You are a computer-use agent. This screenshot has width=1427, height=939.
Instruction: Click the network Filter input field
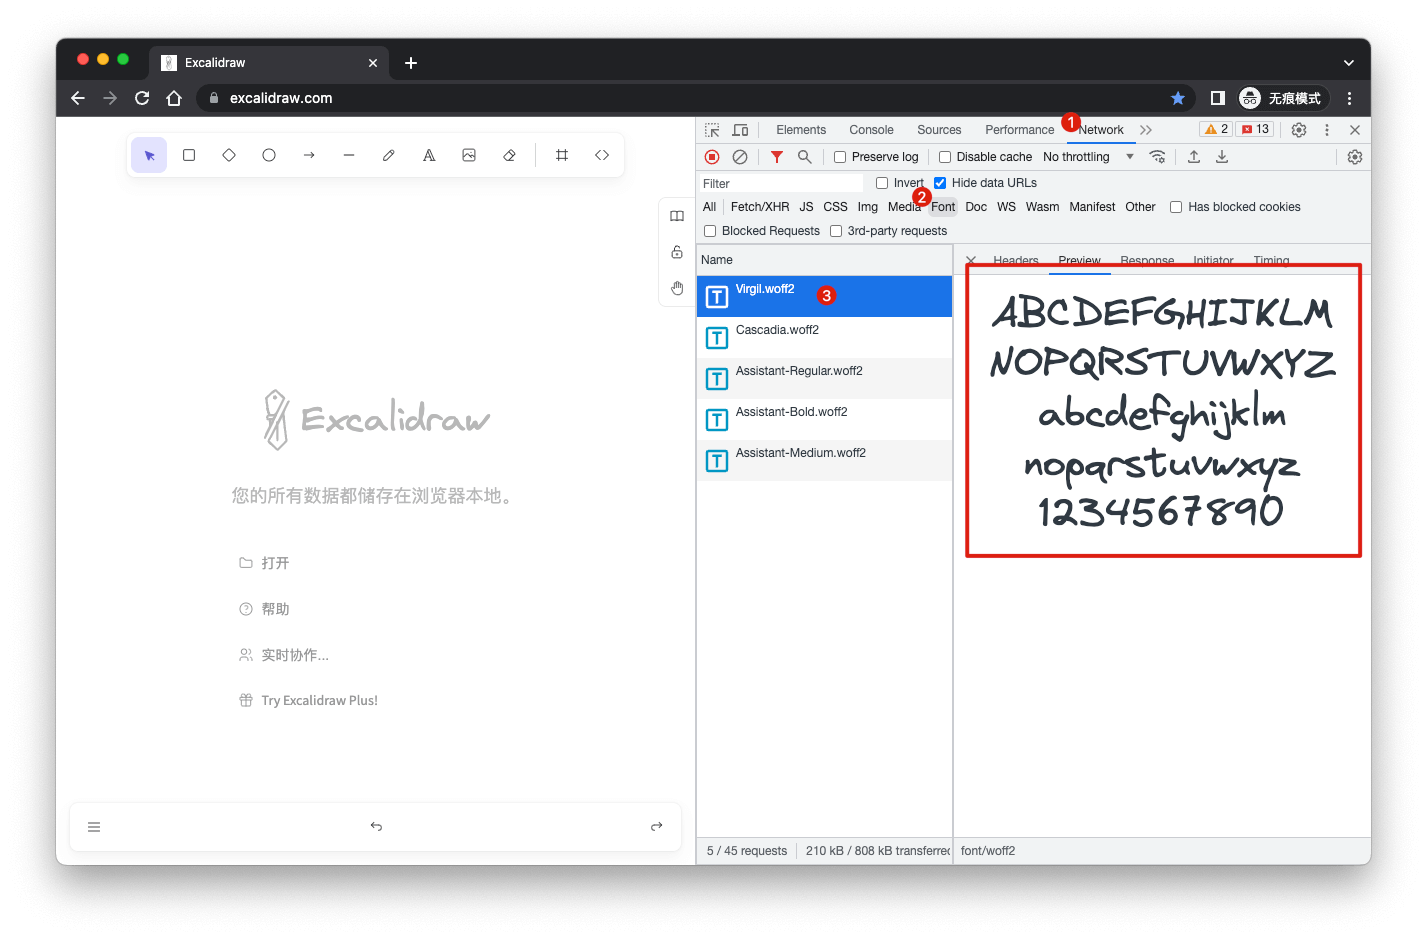(780, 183)
